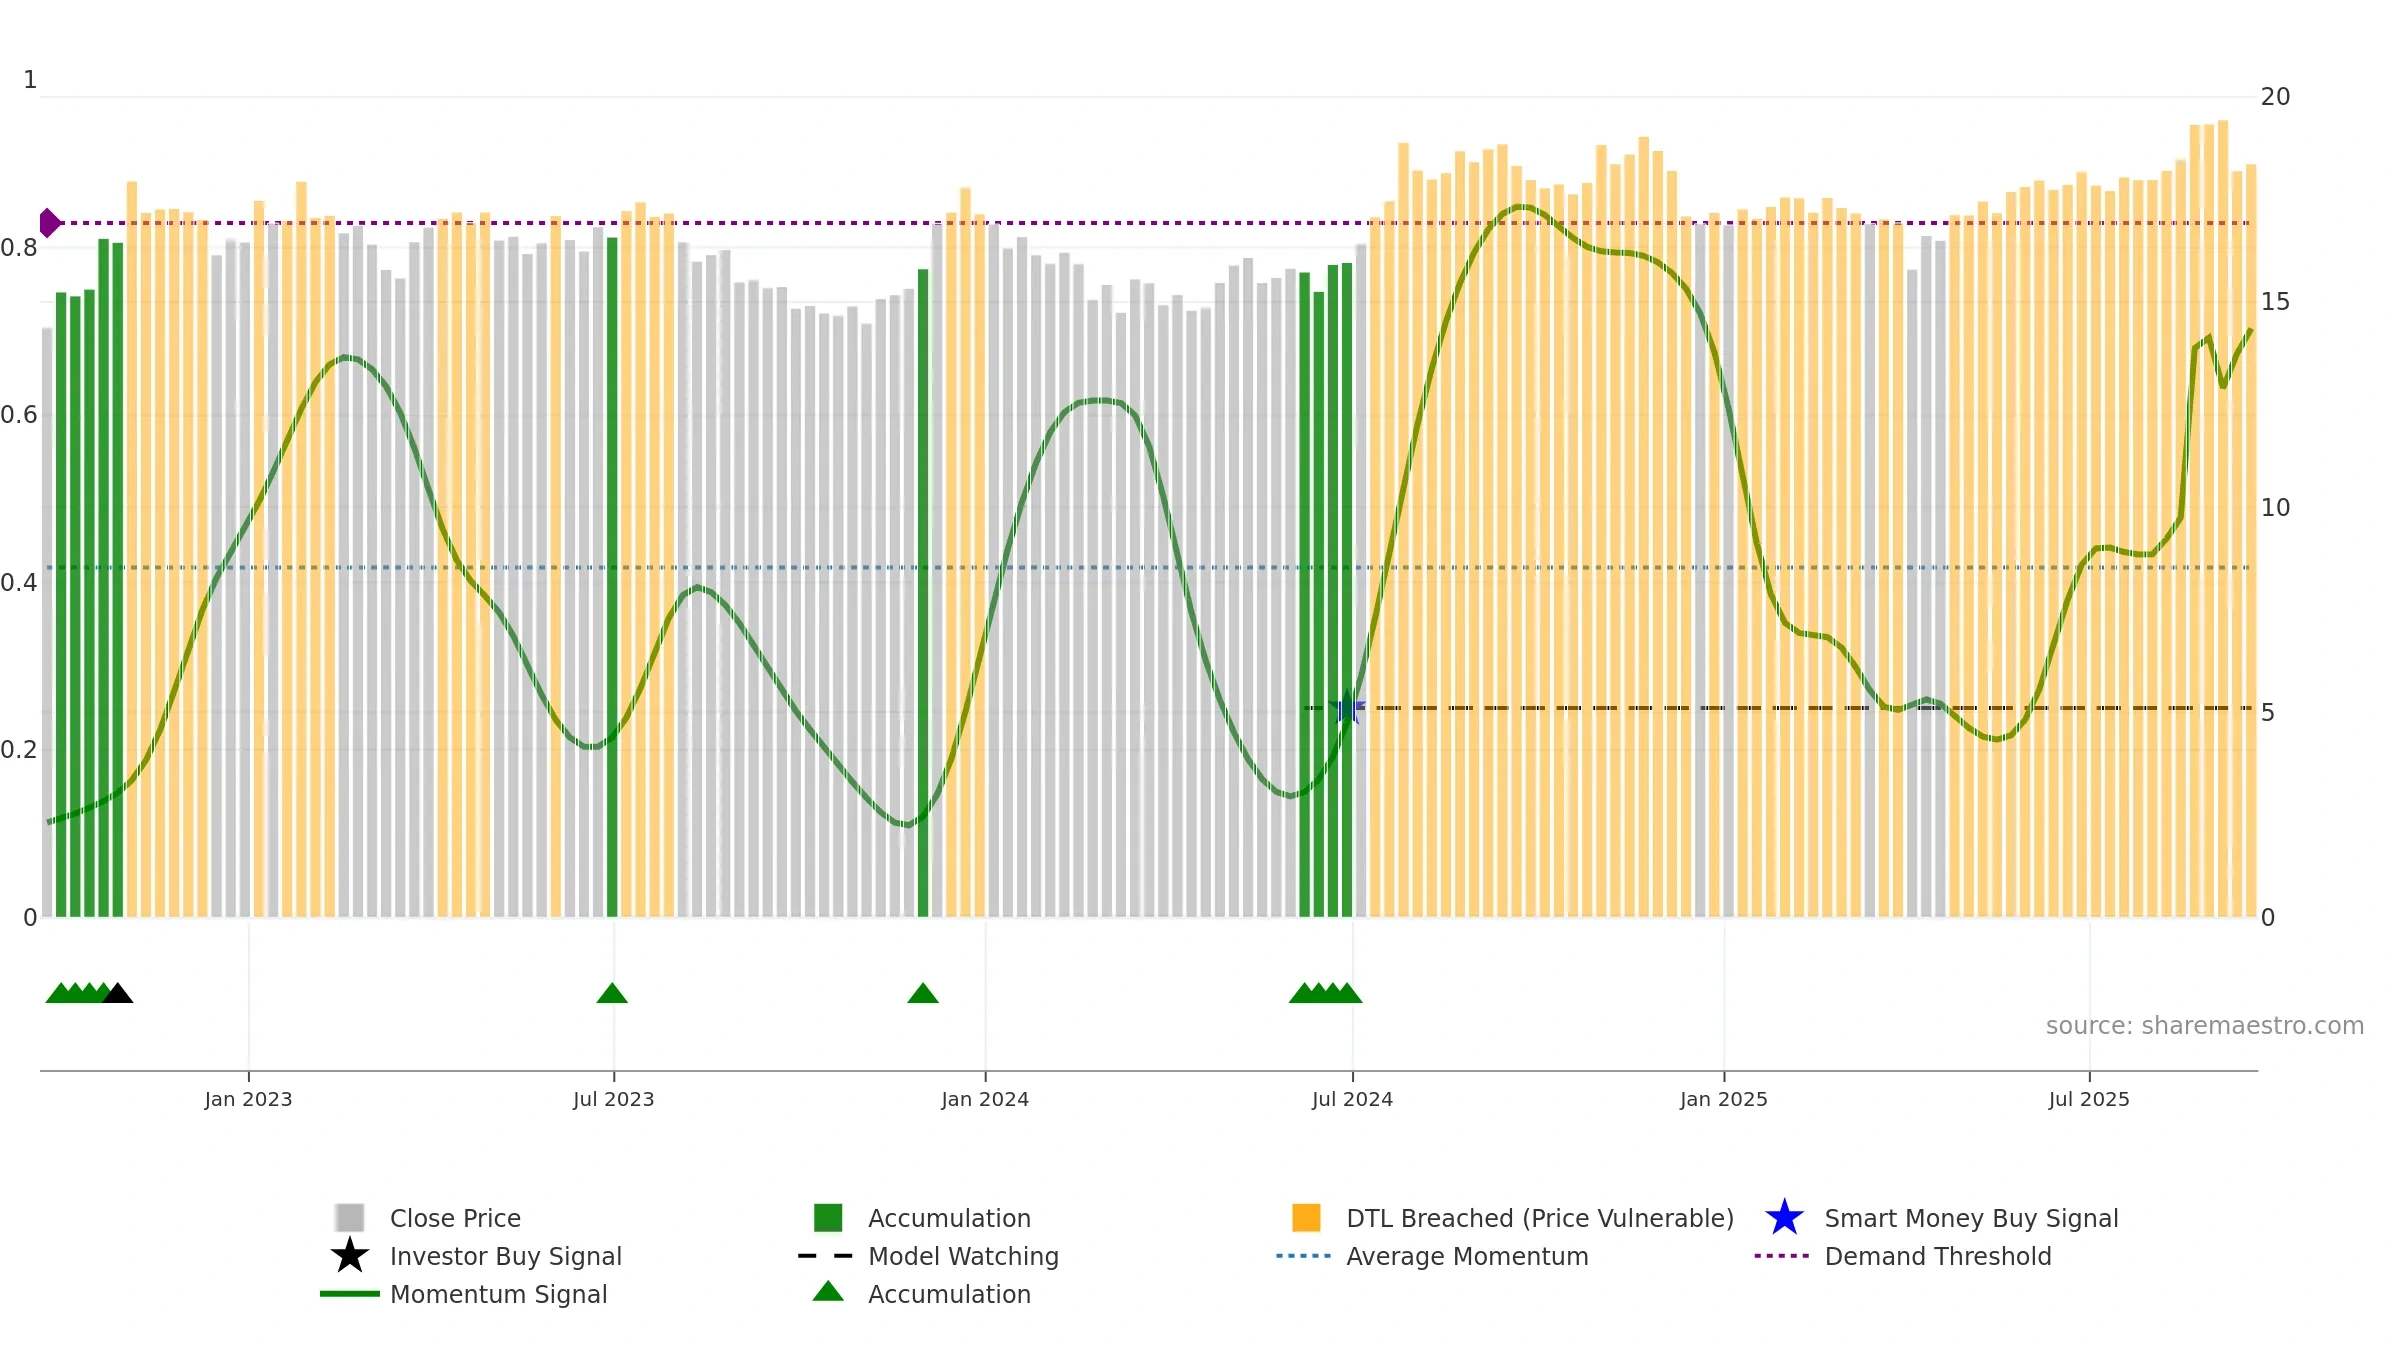
Task: Click the sharemaestro.com source text
Action: click(2205, 1026)
